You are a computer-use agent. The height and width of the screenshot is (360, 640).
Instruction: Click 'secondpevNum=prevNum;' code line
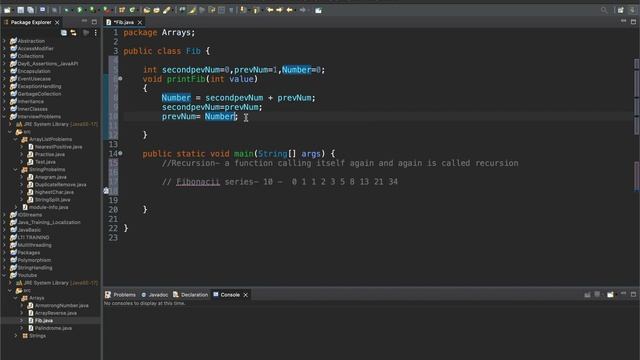(212, 107)
